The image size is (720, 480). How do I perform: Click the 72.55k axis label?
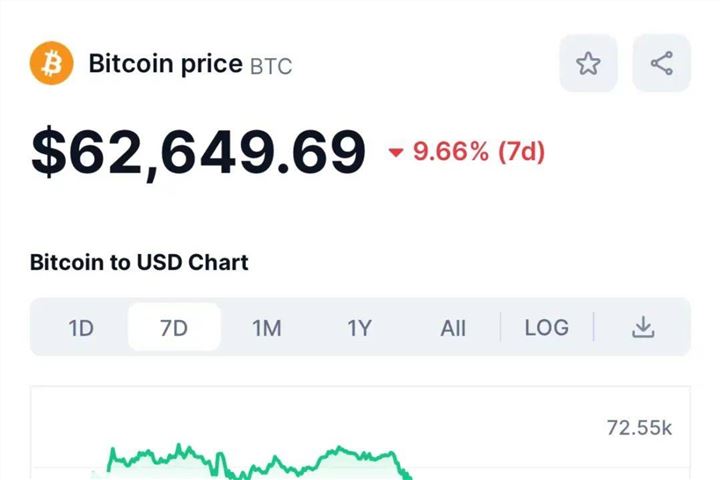639,428
